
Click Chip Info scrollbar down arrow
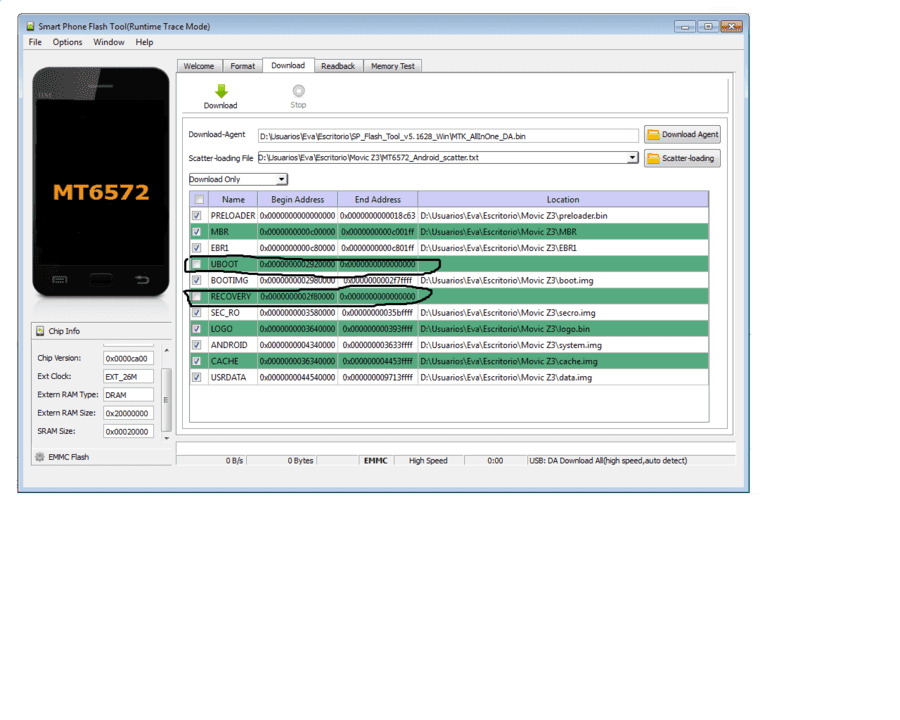click(166, 438)
